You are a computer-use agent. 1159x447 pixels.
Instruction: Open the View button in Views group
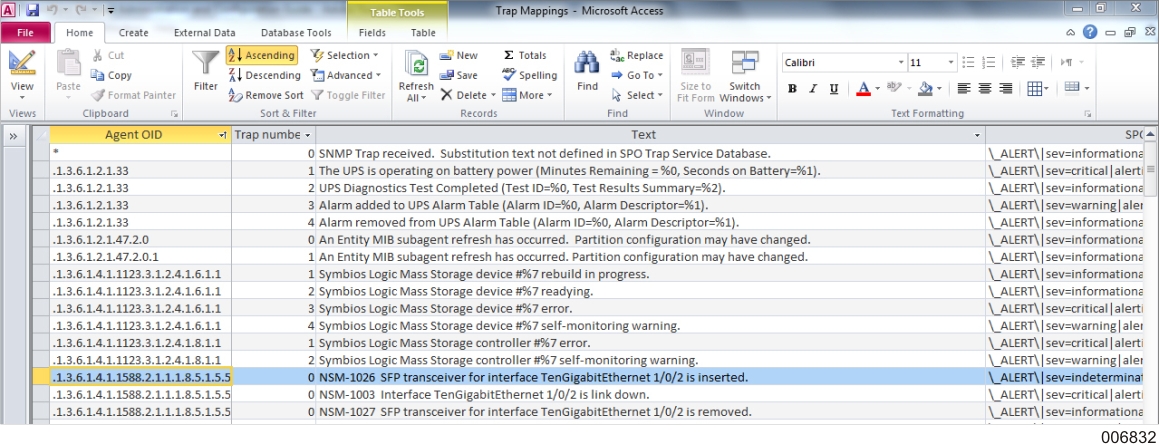(x=22, y=74)
